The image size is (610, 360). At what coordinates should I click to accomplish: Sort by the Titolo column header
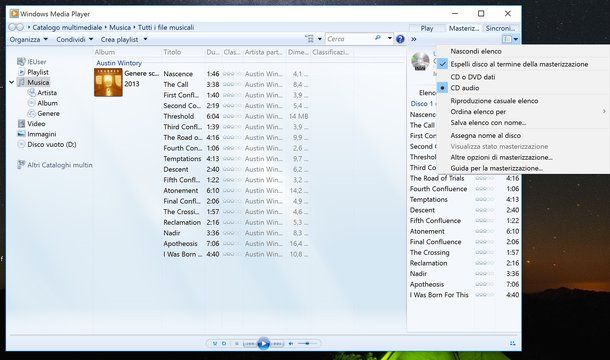click(172, 52)
